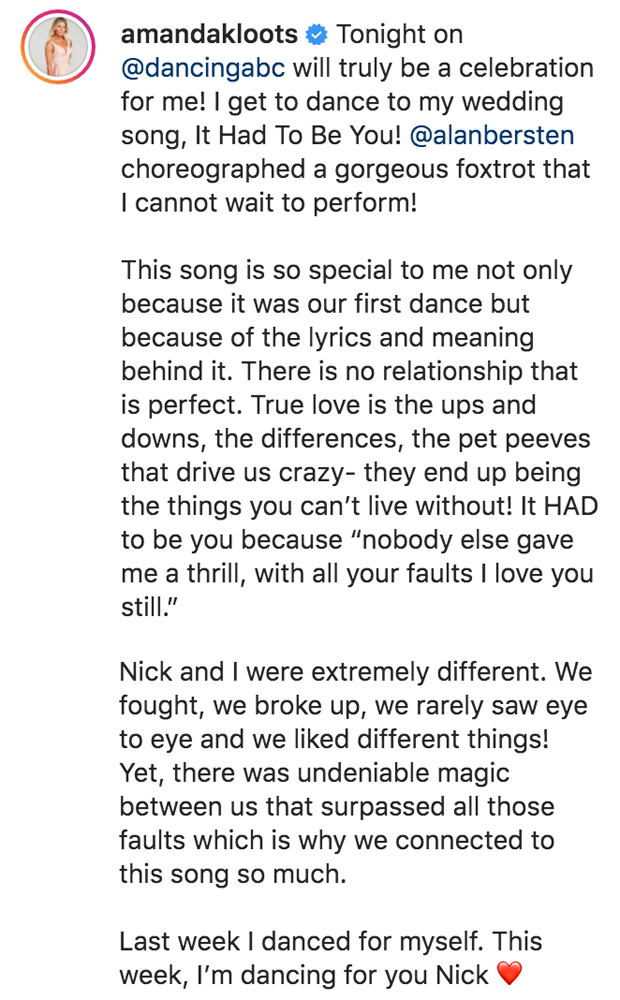
Task: Click the words 'Tonight on' in caption
Action: pyautogui.click(x=399, y=34)
